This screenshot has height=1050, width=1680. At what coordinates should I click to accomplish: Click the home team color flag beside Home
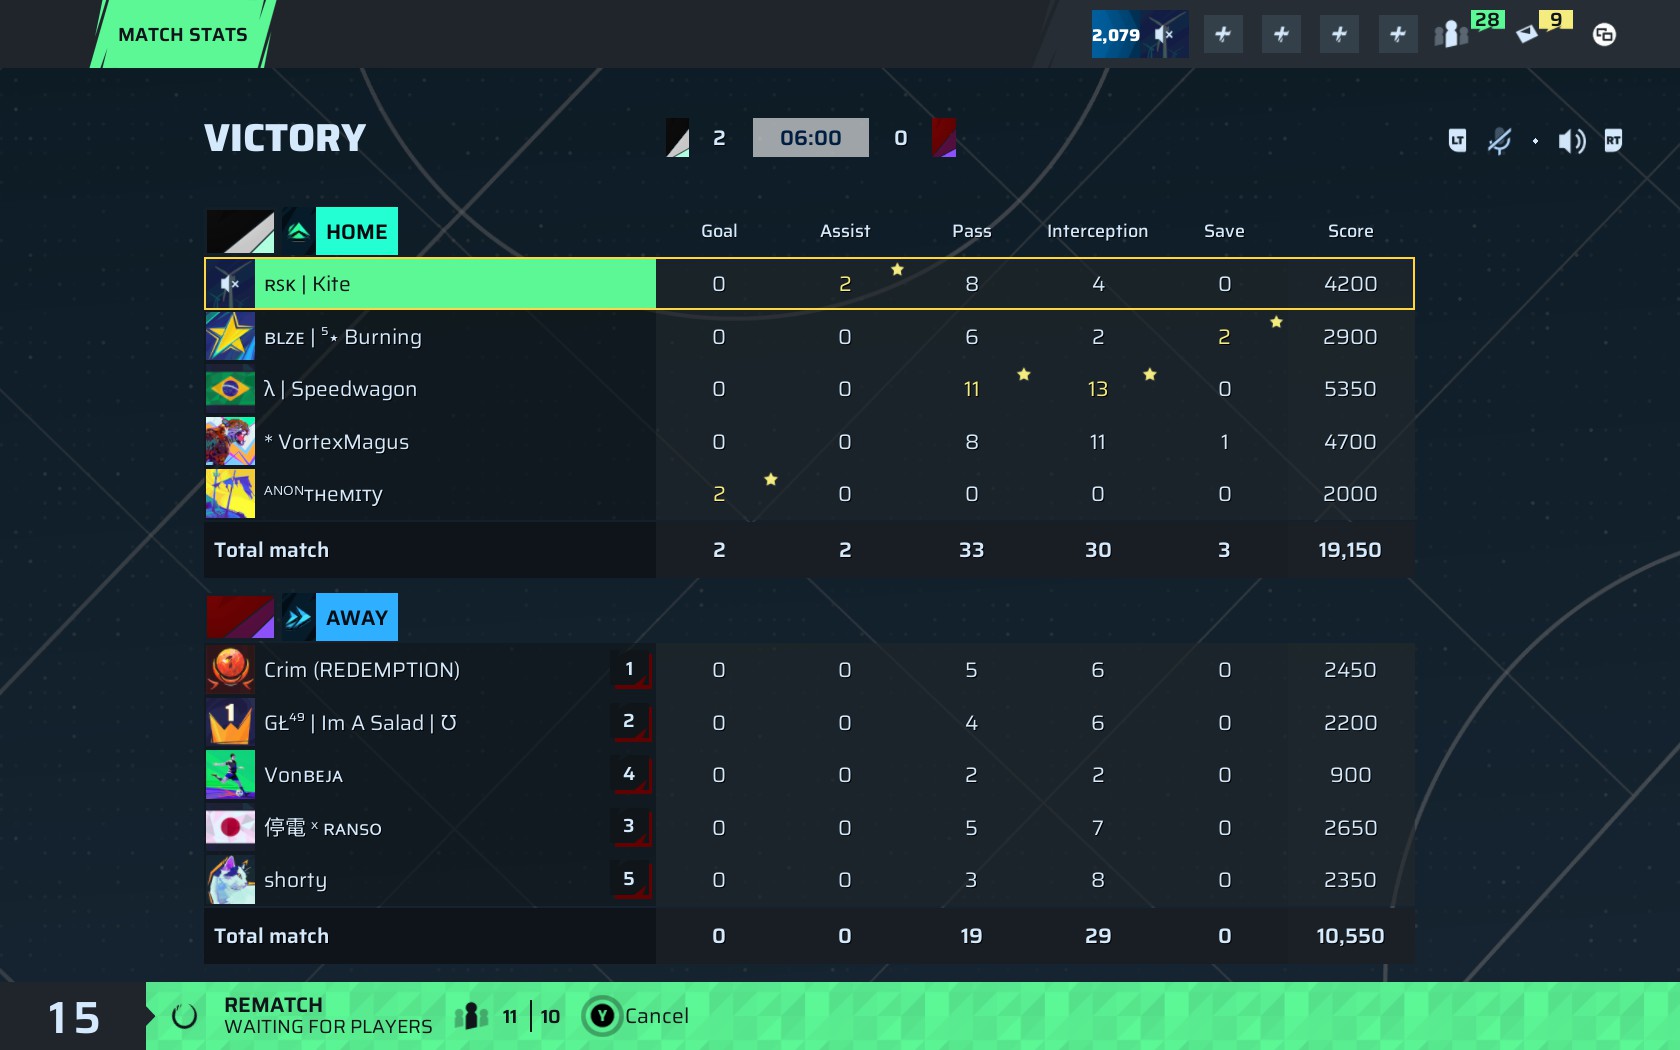[x=240, y=231]
